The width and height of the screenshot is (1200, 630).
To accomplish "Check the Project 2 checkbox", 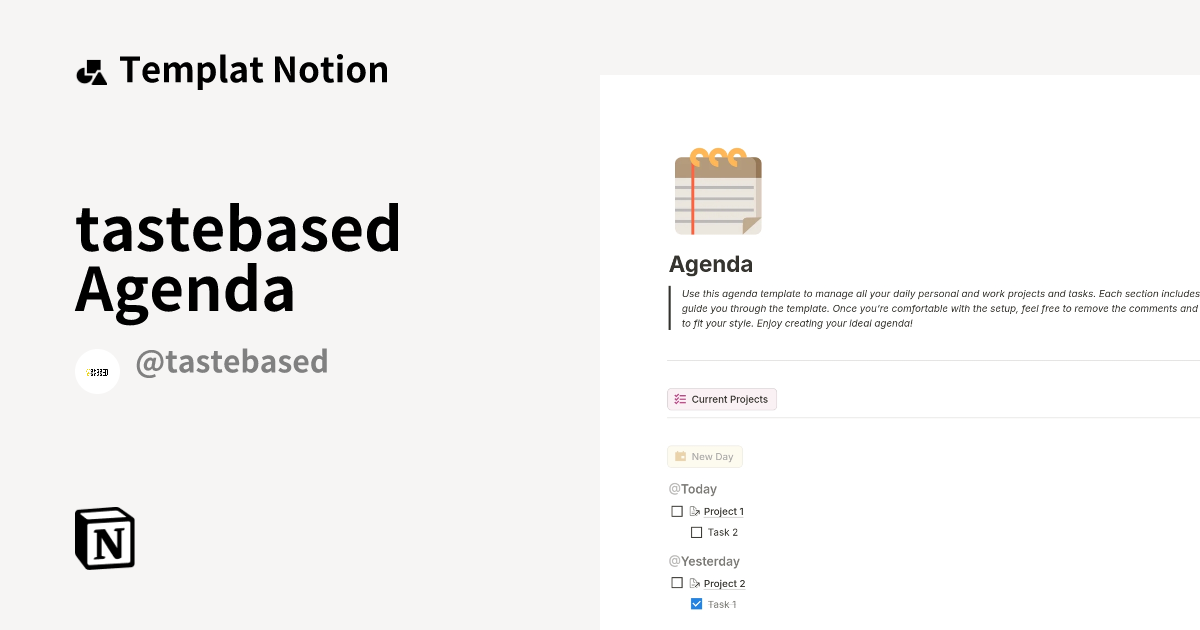I will [x=677, y=581].
